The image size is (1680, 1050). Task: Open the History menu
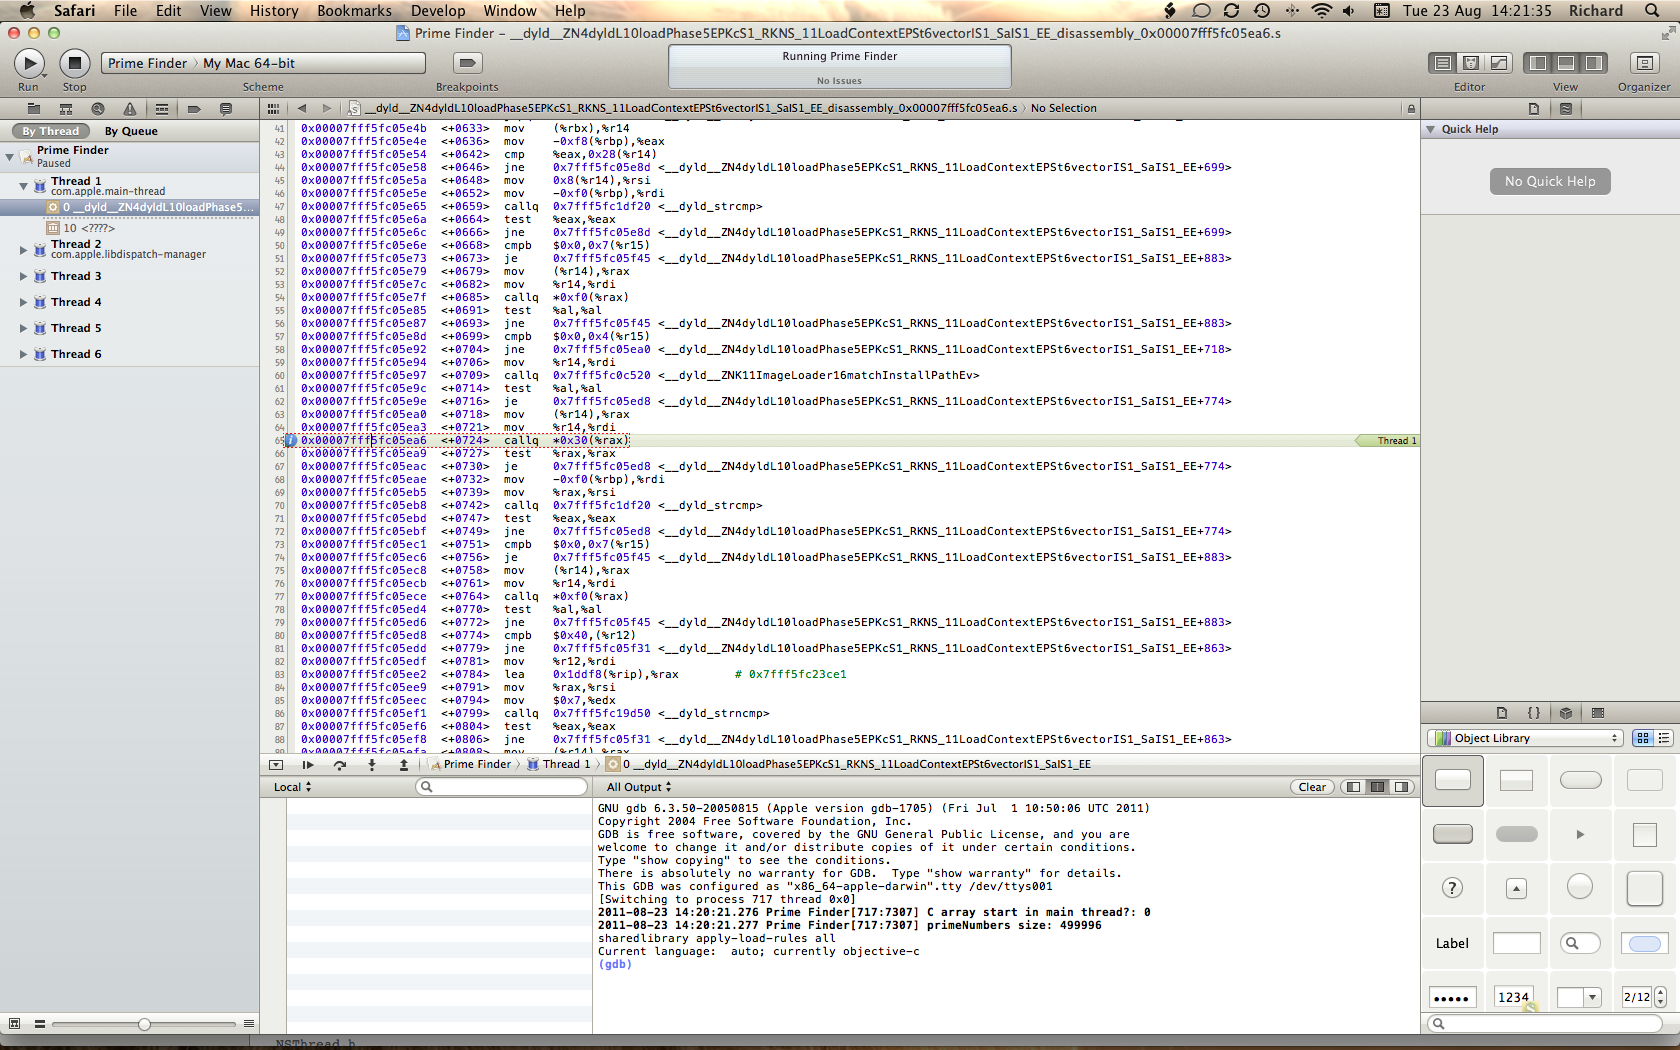pos(274,11)
